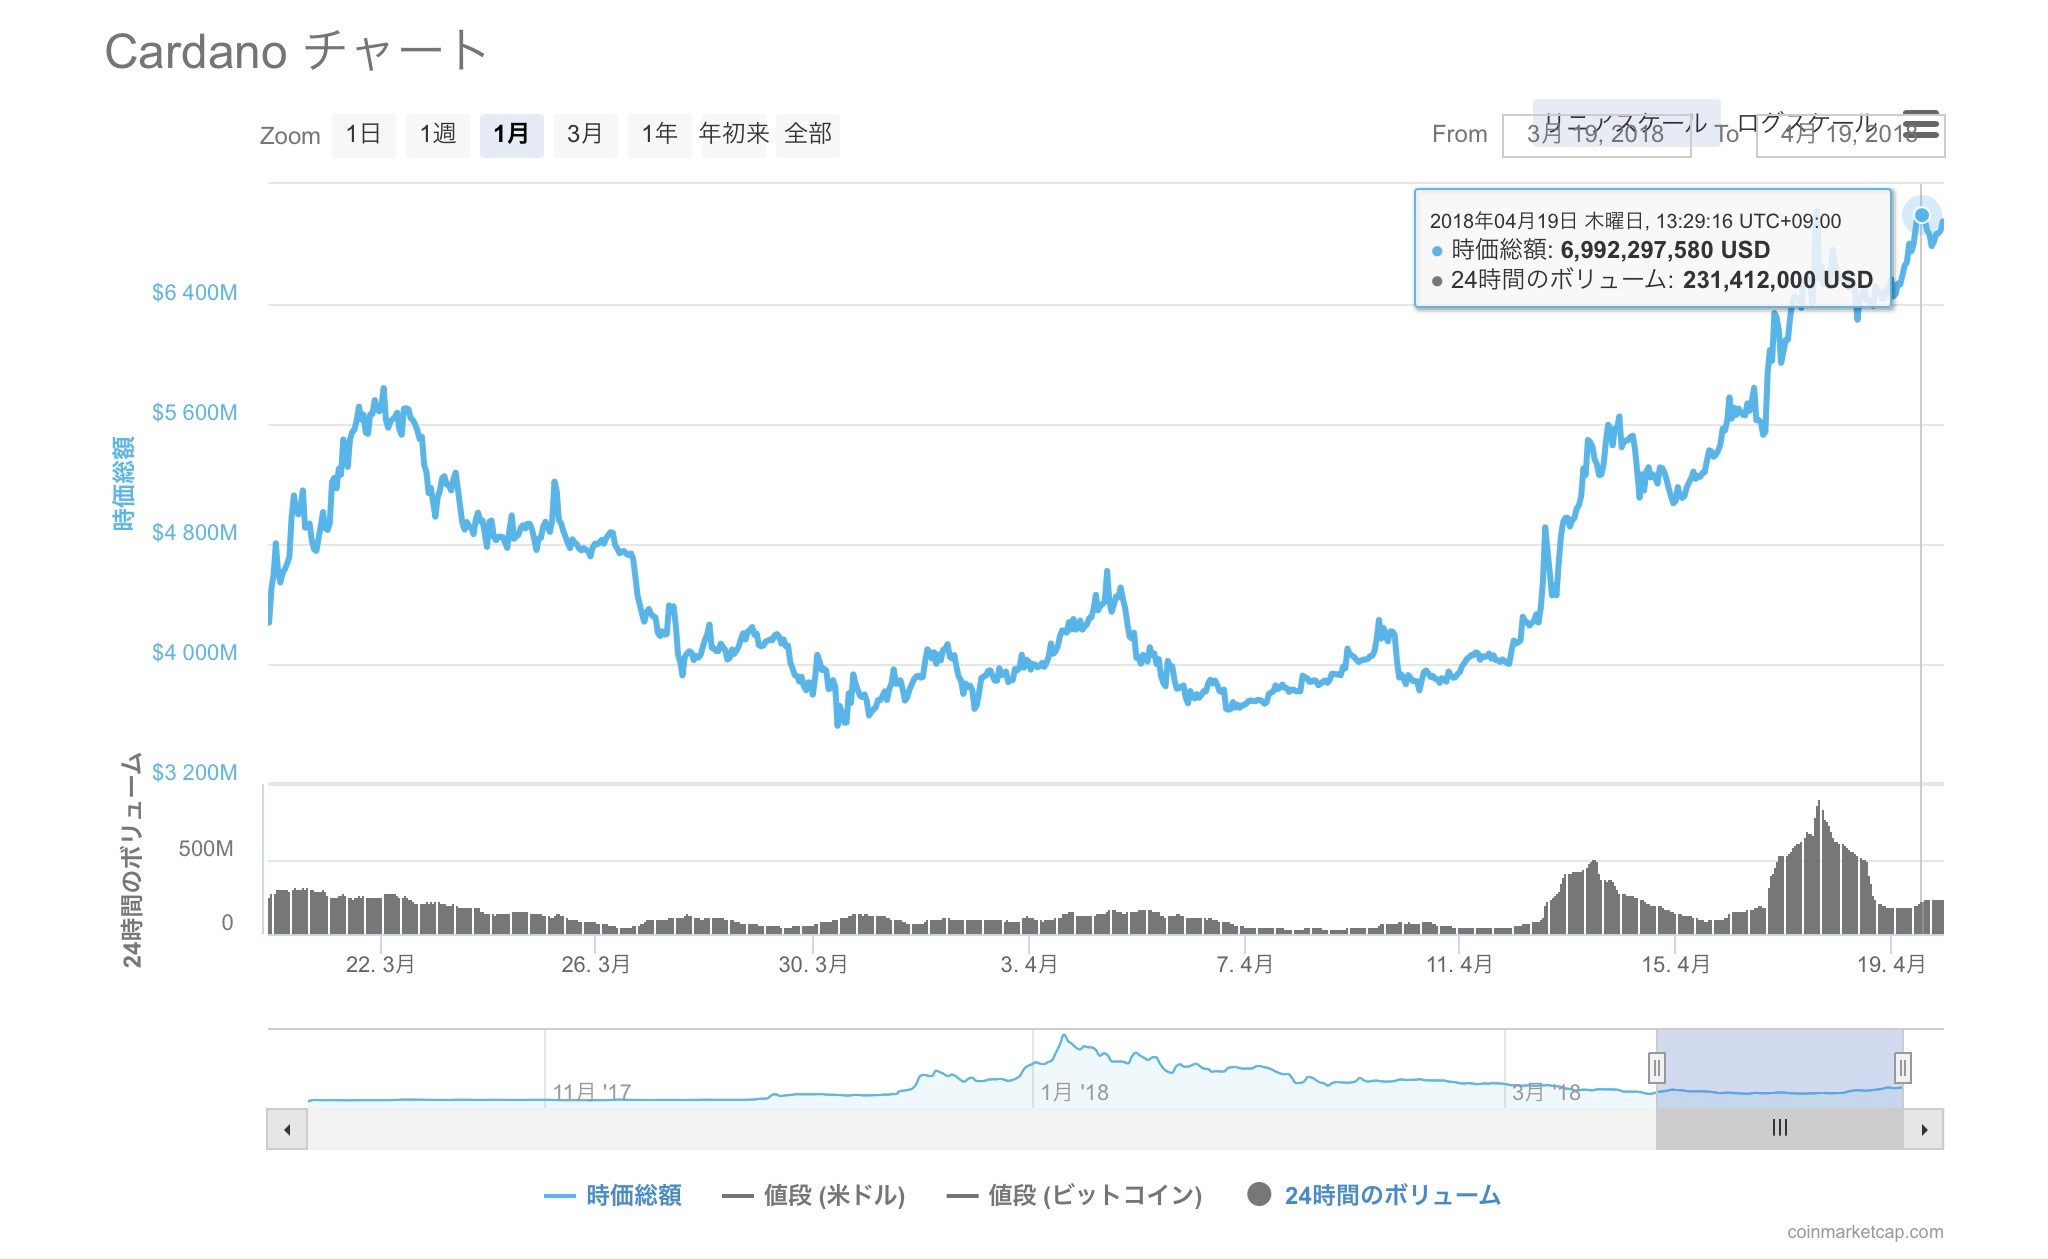The image size is (2048, 1259).
Task: Toggle 時価総額 series in legend
Action: coord(613,1195)
